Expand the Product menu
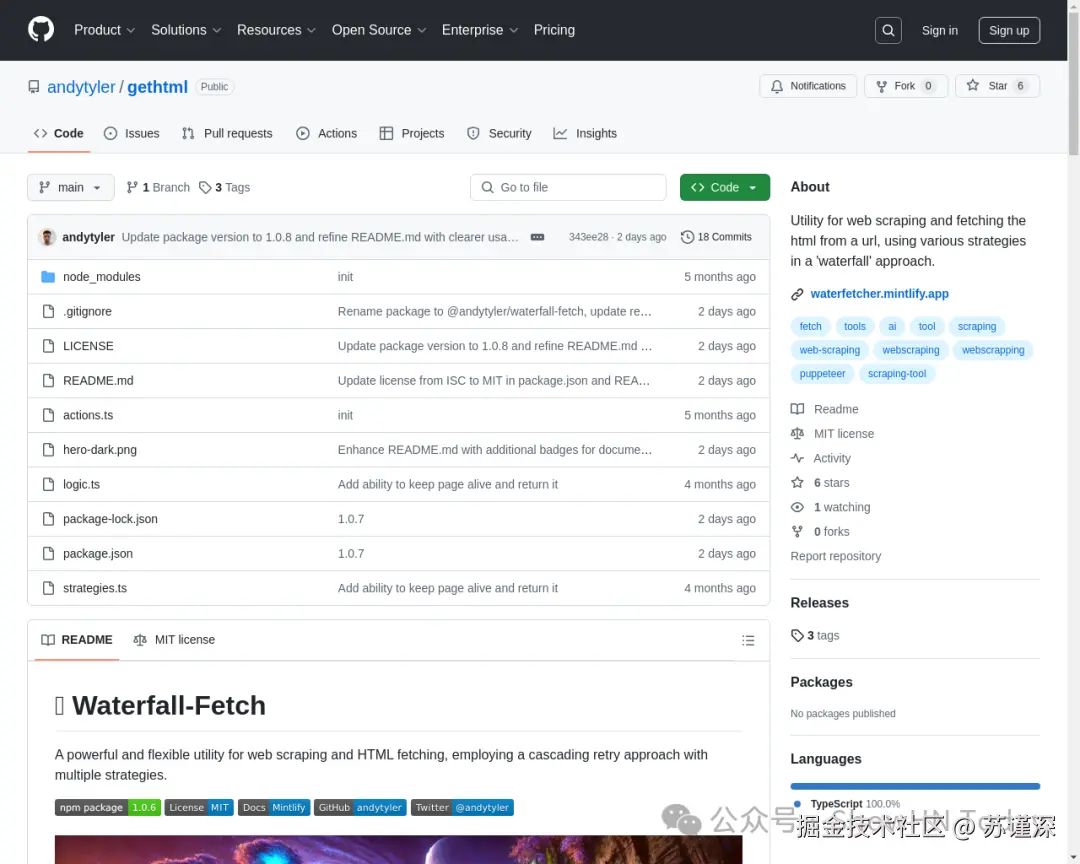Viewport: 1080px width, 864px height. pos(104,30)
